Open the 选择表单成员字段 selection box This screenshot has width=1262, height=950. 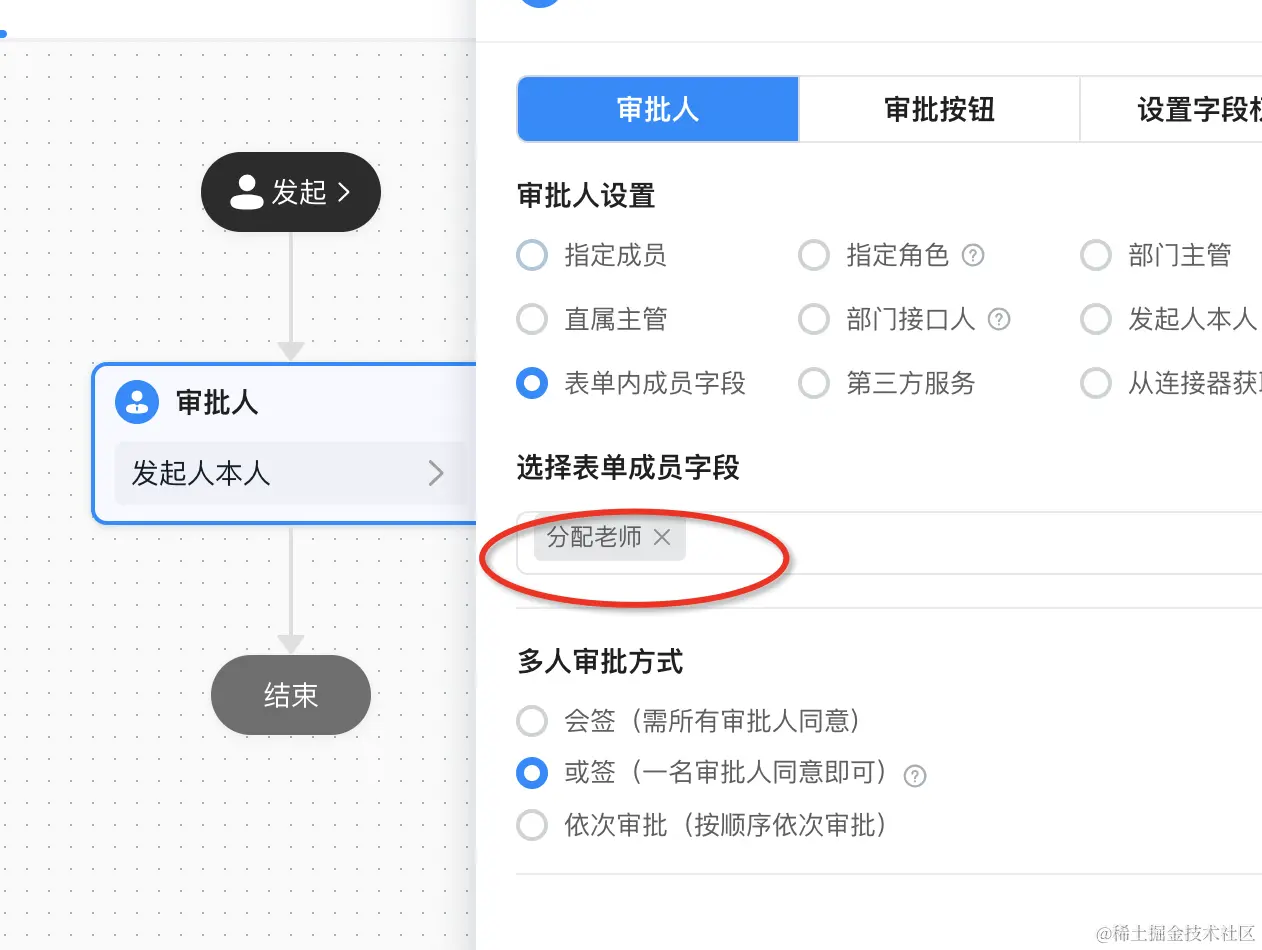tap(950, 543)
